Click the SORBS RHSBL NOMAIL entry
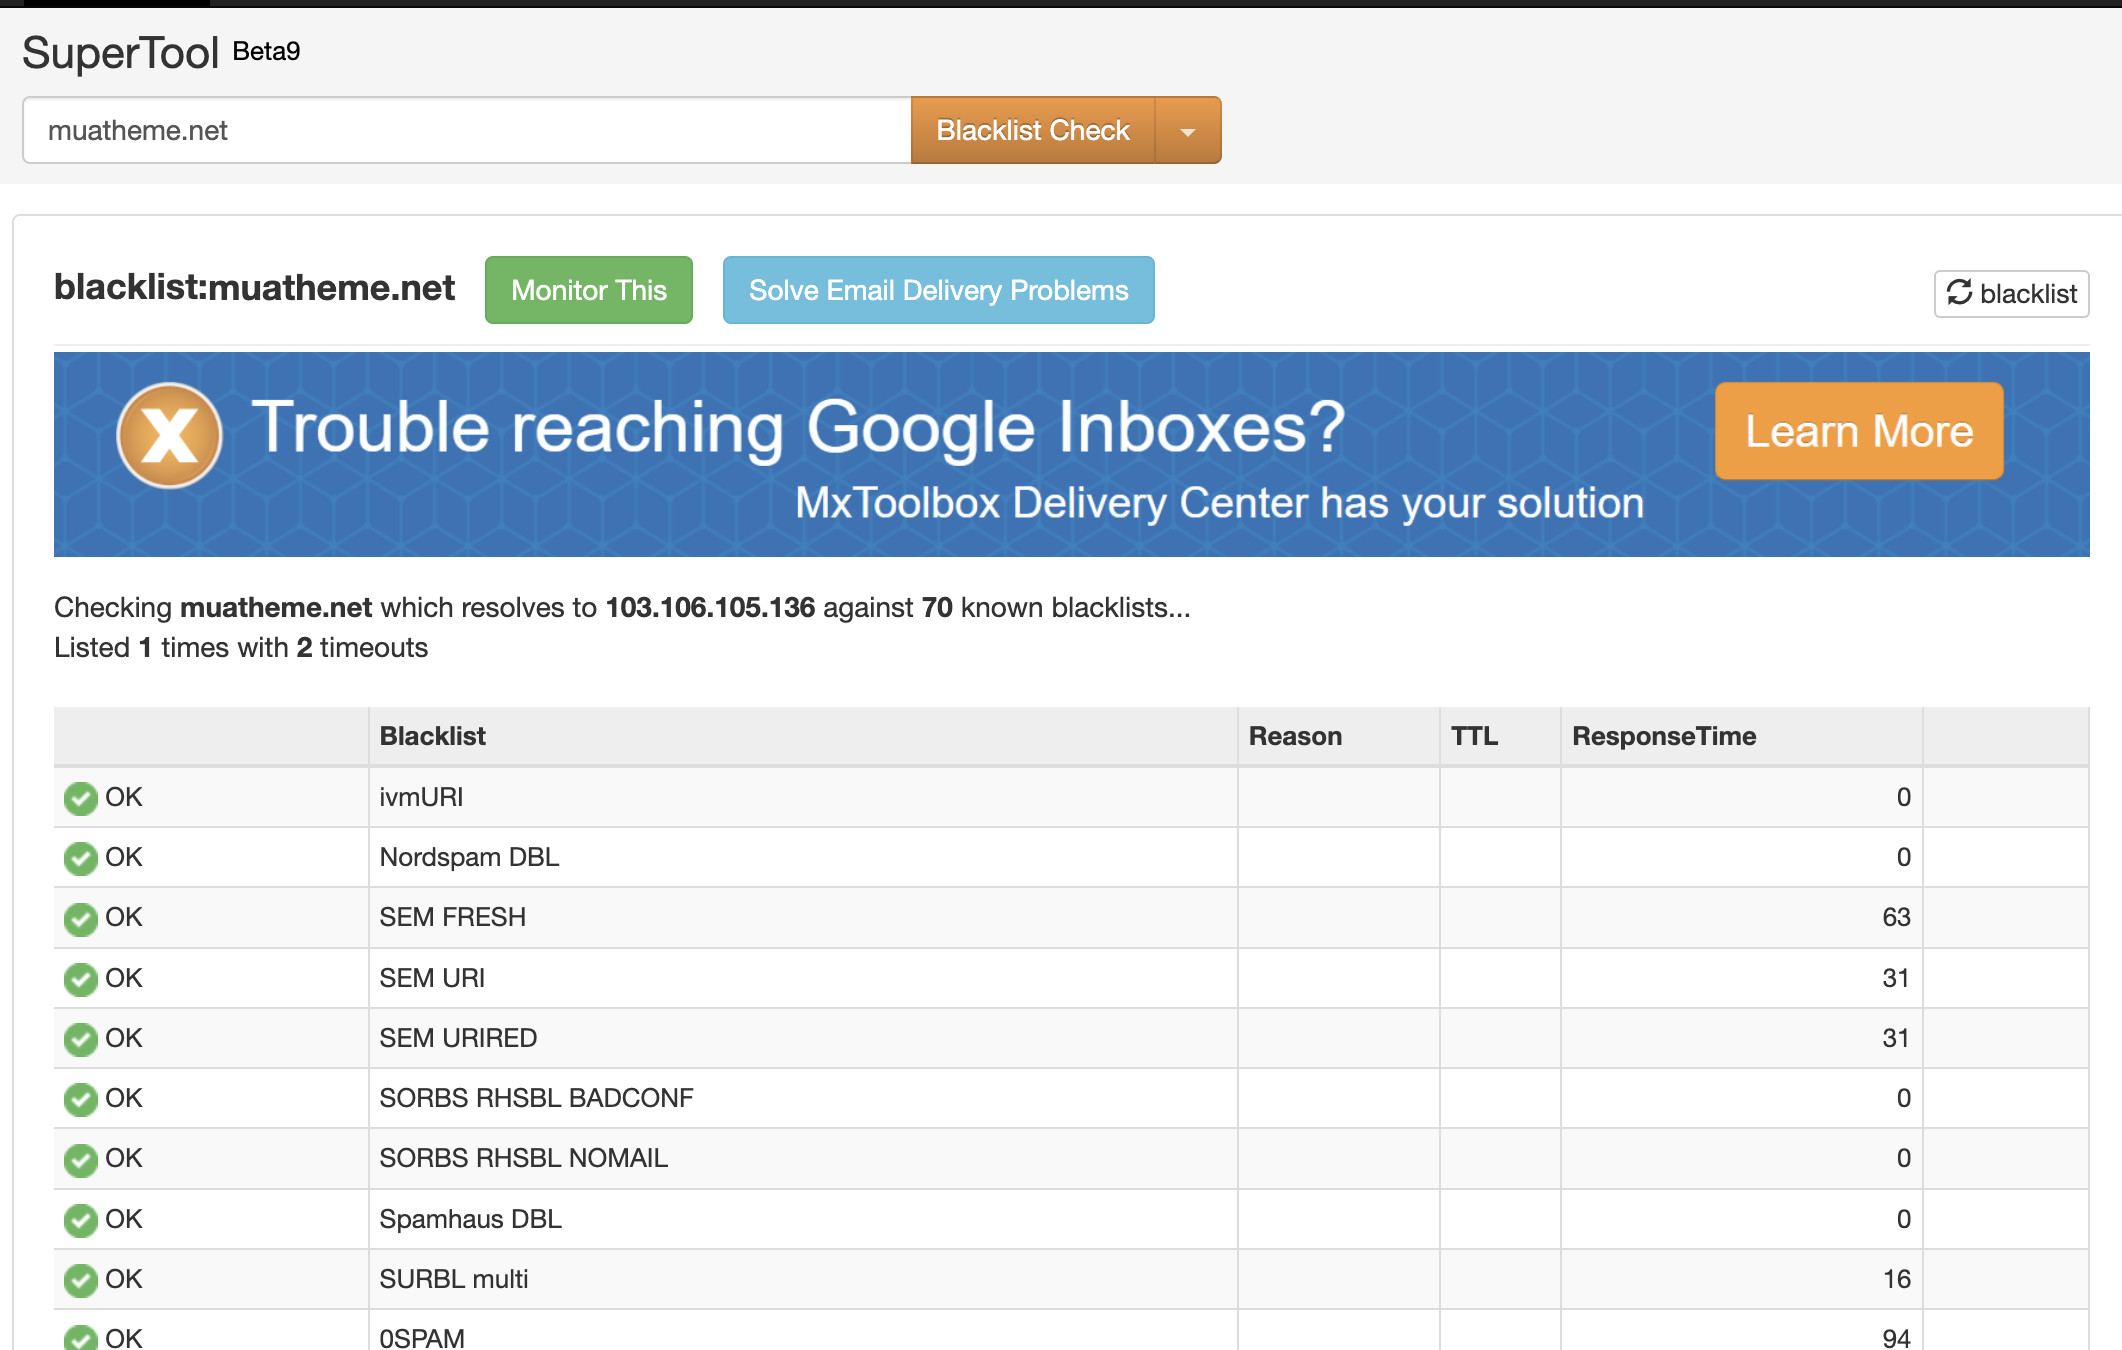Viewport: 2122px width, 1350px height. (523, 1158)
